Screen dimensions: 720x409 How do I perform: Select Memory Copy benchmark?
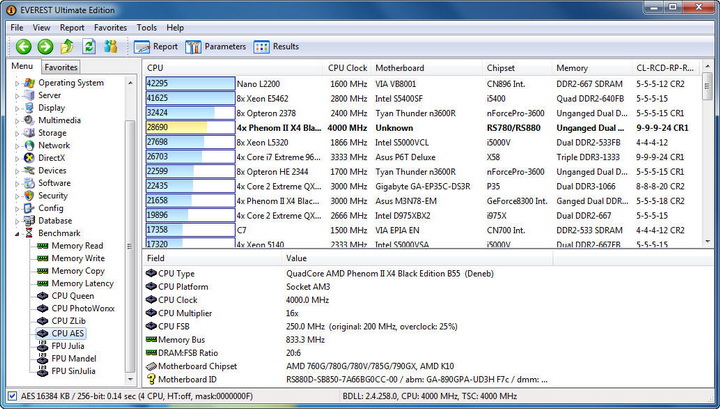78,271
